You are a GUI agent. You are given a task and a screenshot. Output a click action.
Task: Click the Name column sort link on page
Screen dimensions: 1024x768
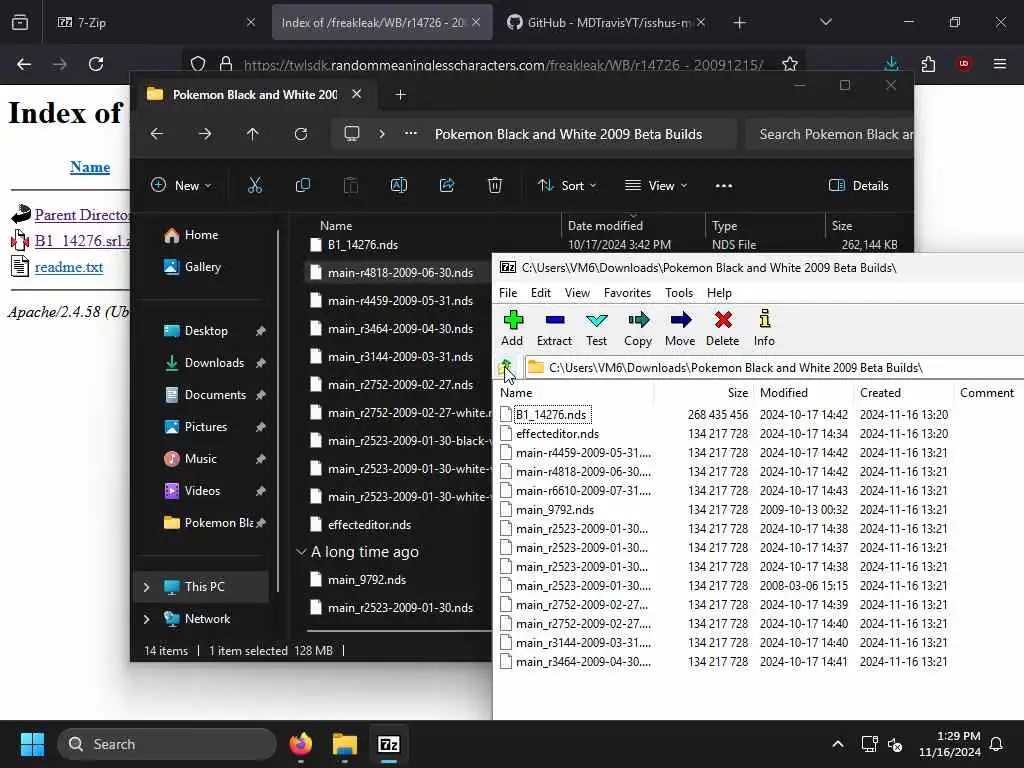pyautogui.click(x=90, y=167)
